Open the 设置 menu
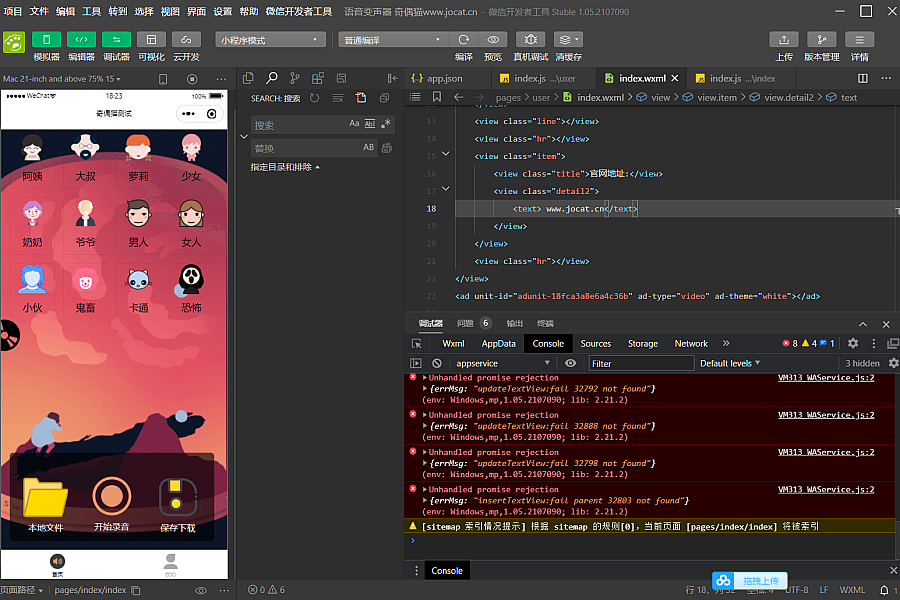This screenshot has height=600, width=900. [223, 11]
